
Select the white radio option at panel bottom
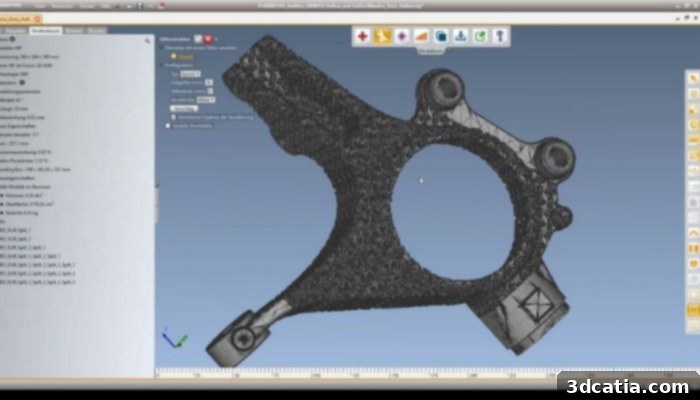coord(168,126)
